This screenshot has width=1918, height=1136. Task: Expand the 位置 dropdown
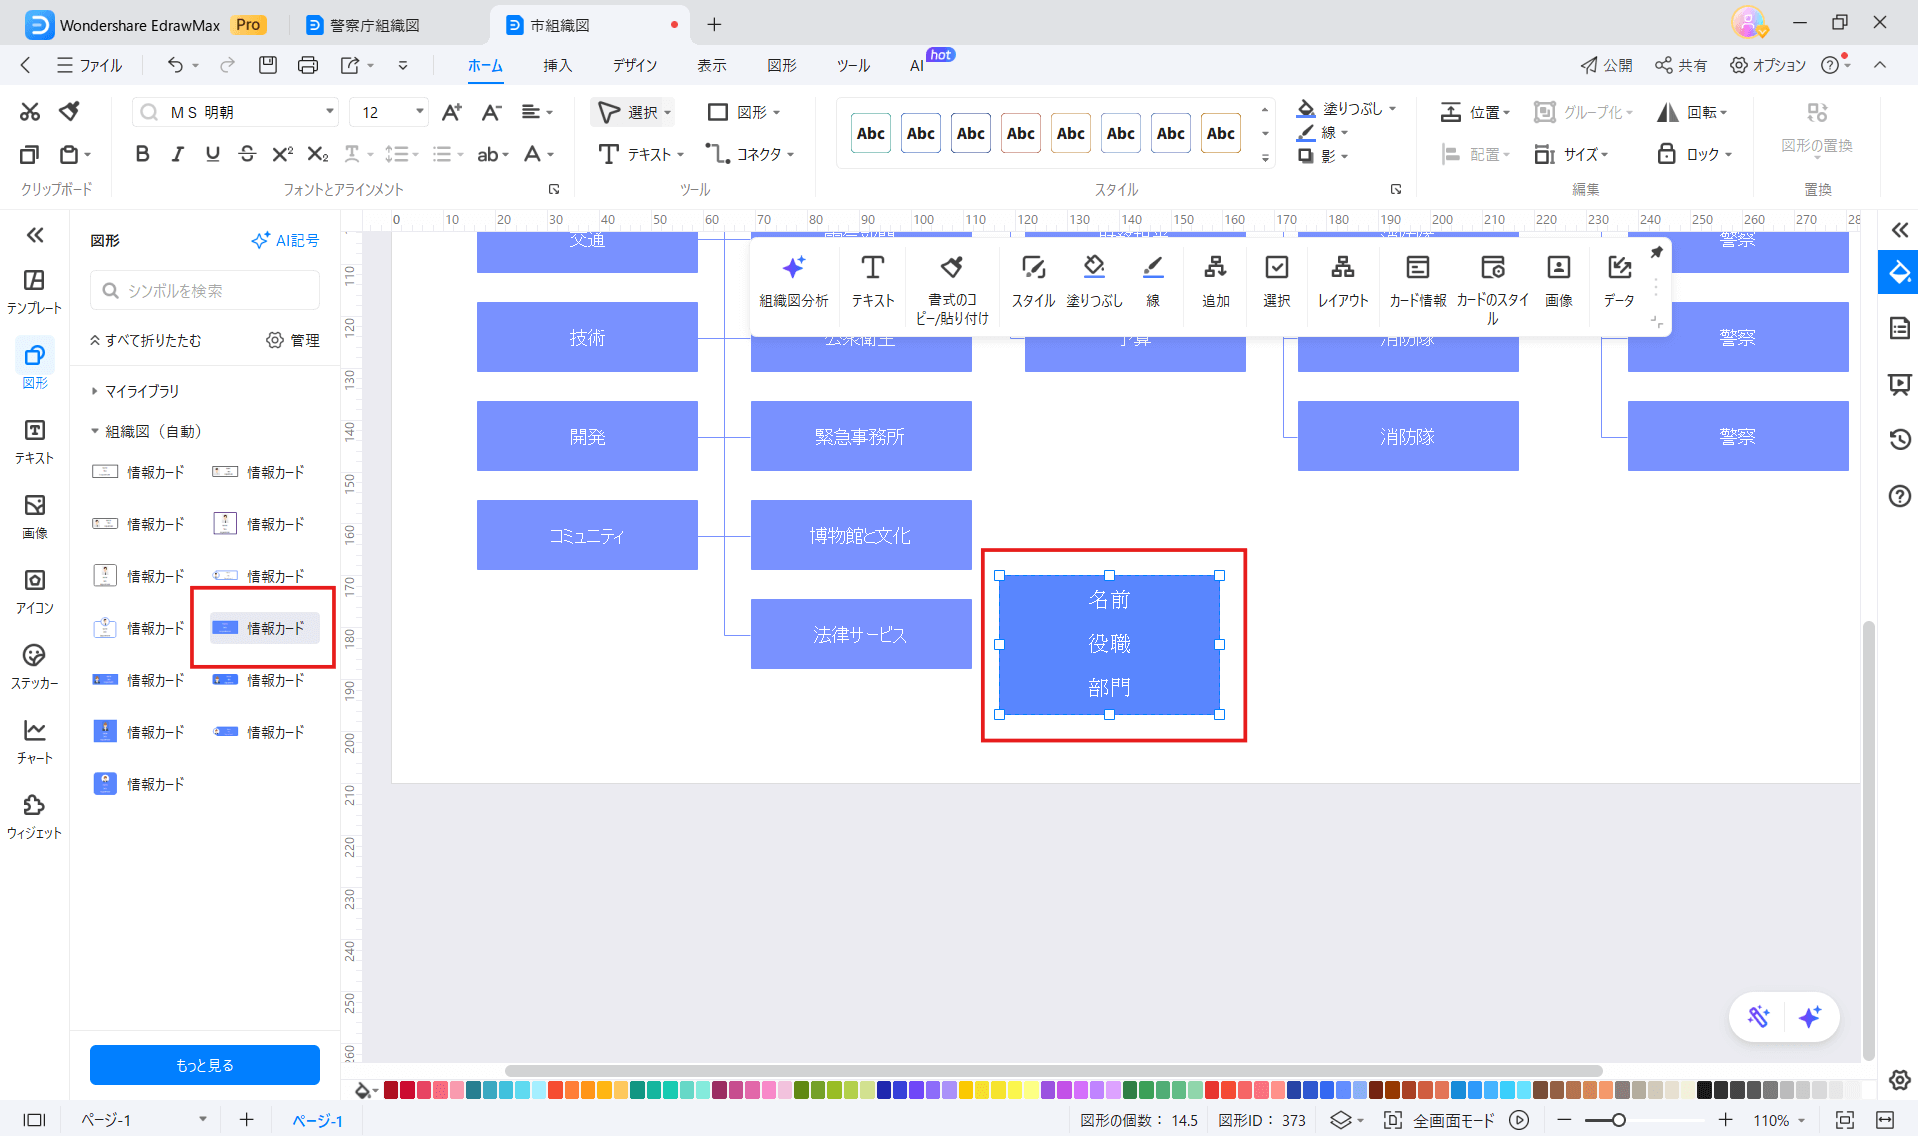pyautogui.click(x=1506, y=113)
